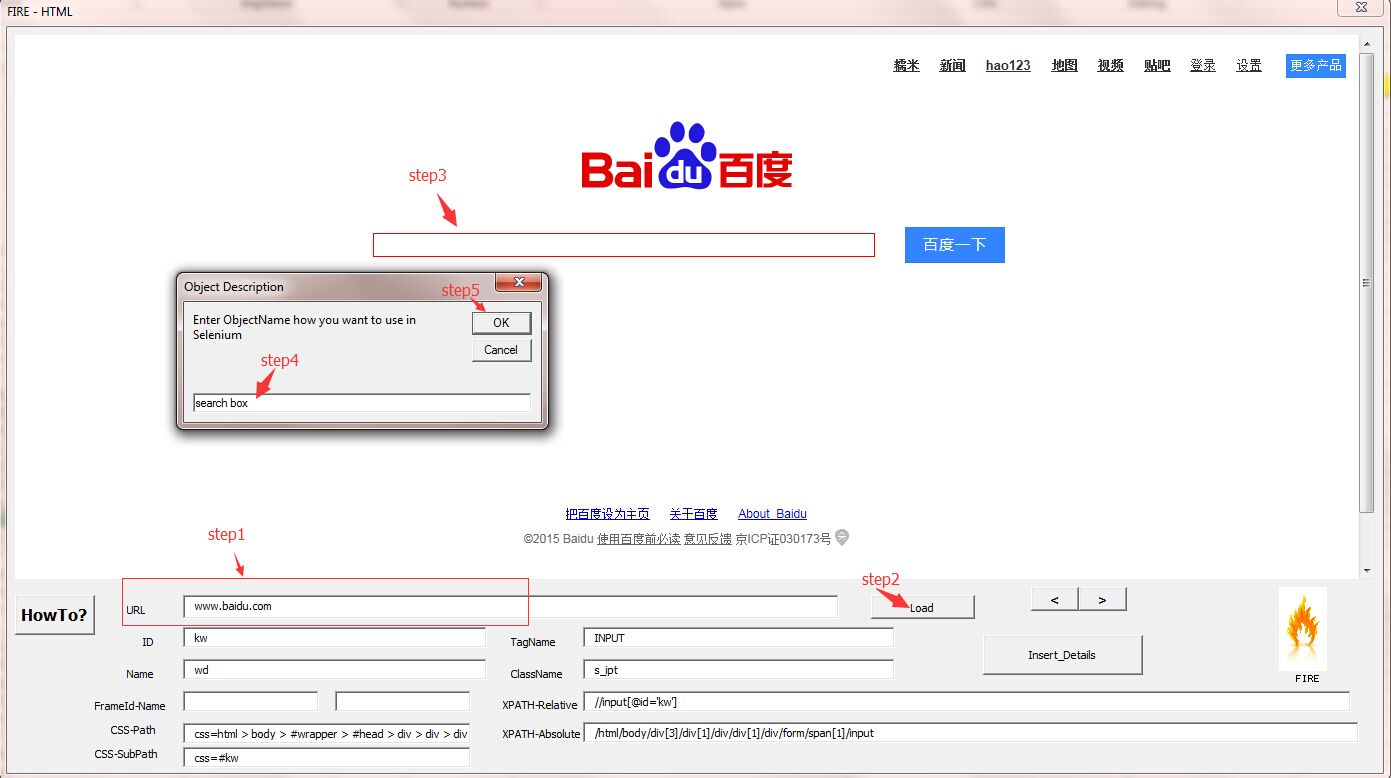Image resolution: width=1391 pixels, height=778 pixels.
Task: Click the 京ICP证030173号 text
Action: pos(783,539)
